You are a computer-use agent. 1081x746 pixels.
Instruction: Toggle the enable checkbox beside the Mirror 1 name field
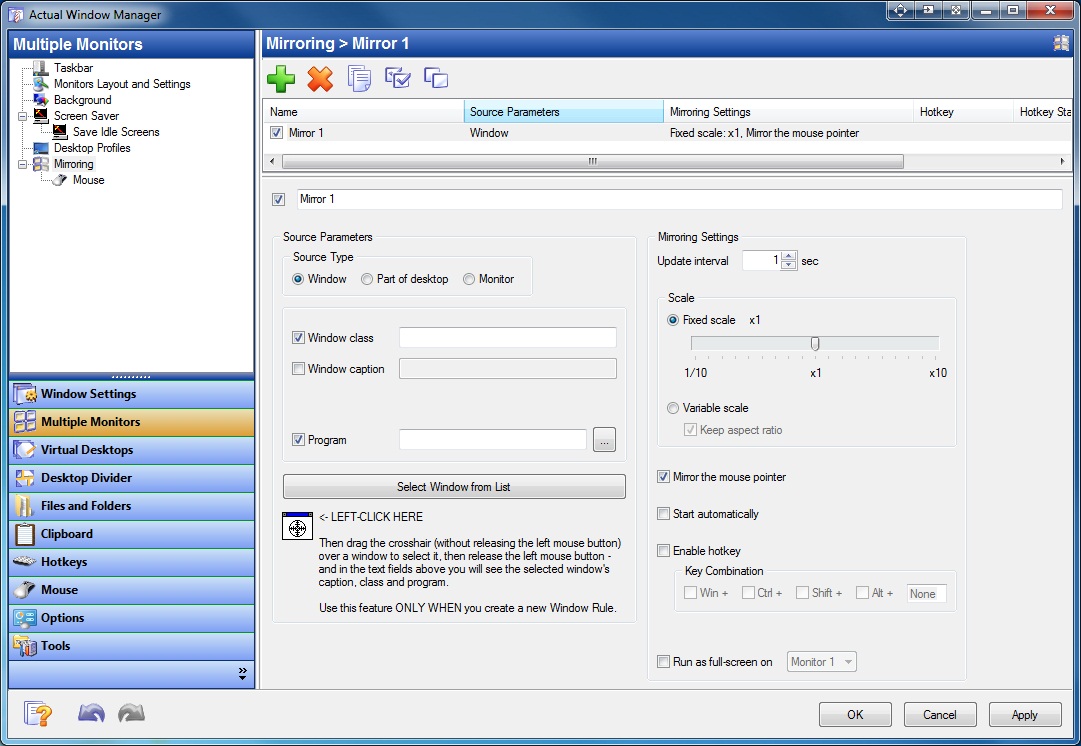click(279, 199)
